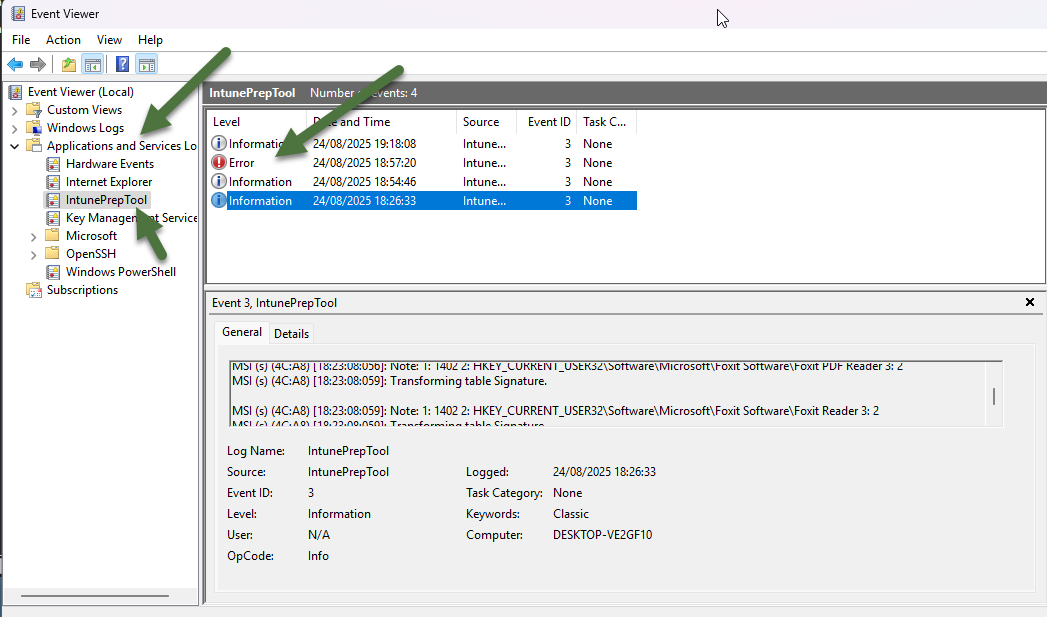Viewport: 1047px width, 617px height.
Task: Open a saved log file via toolbar icon
Action: 67,63
